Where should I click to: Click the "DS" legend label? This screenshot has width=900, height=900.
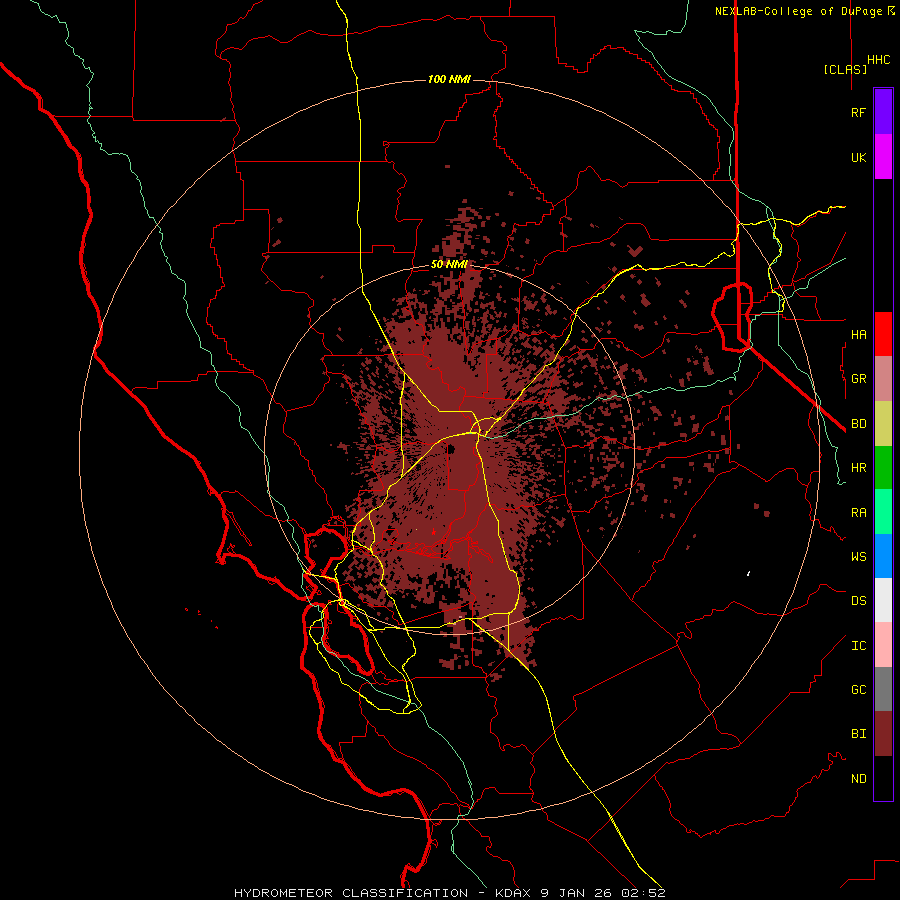coord(858,601)
